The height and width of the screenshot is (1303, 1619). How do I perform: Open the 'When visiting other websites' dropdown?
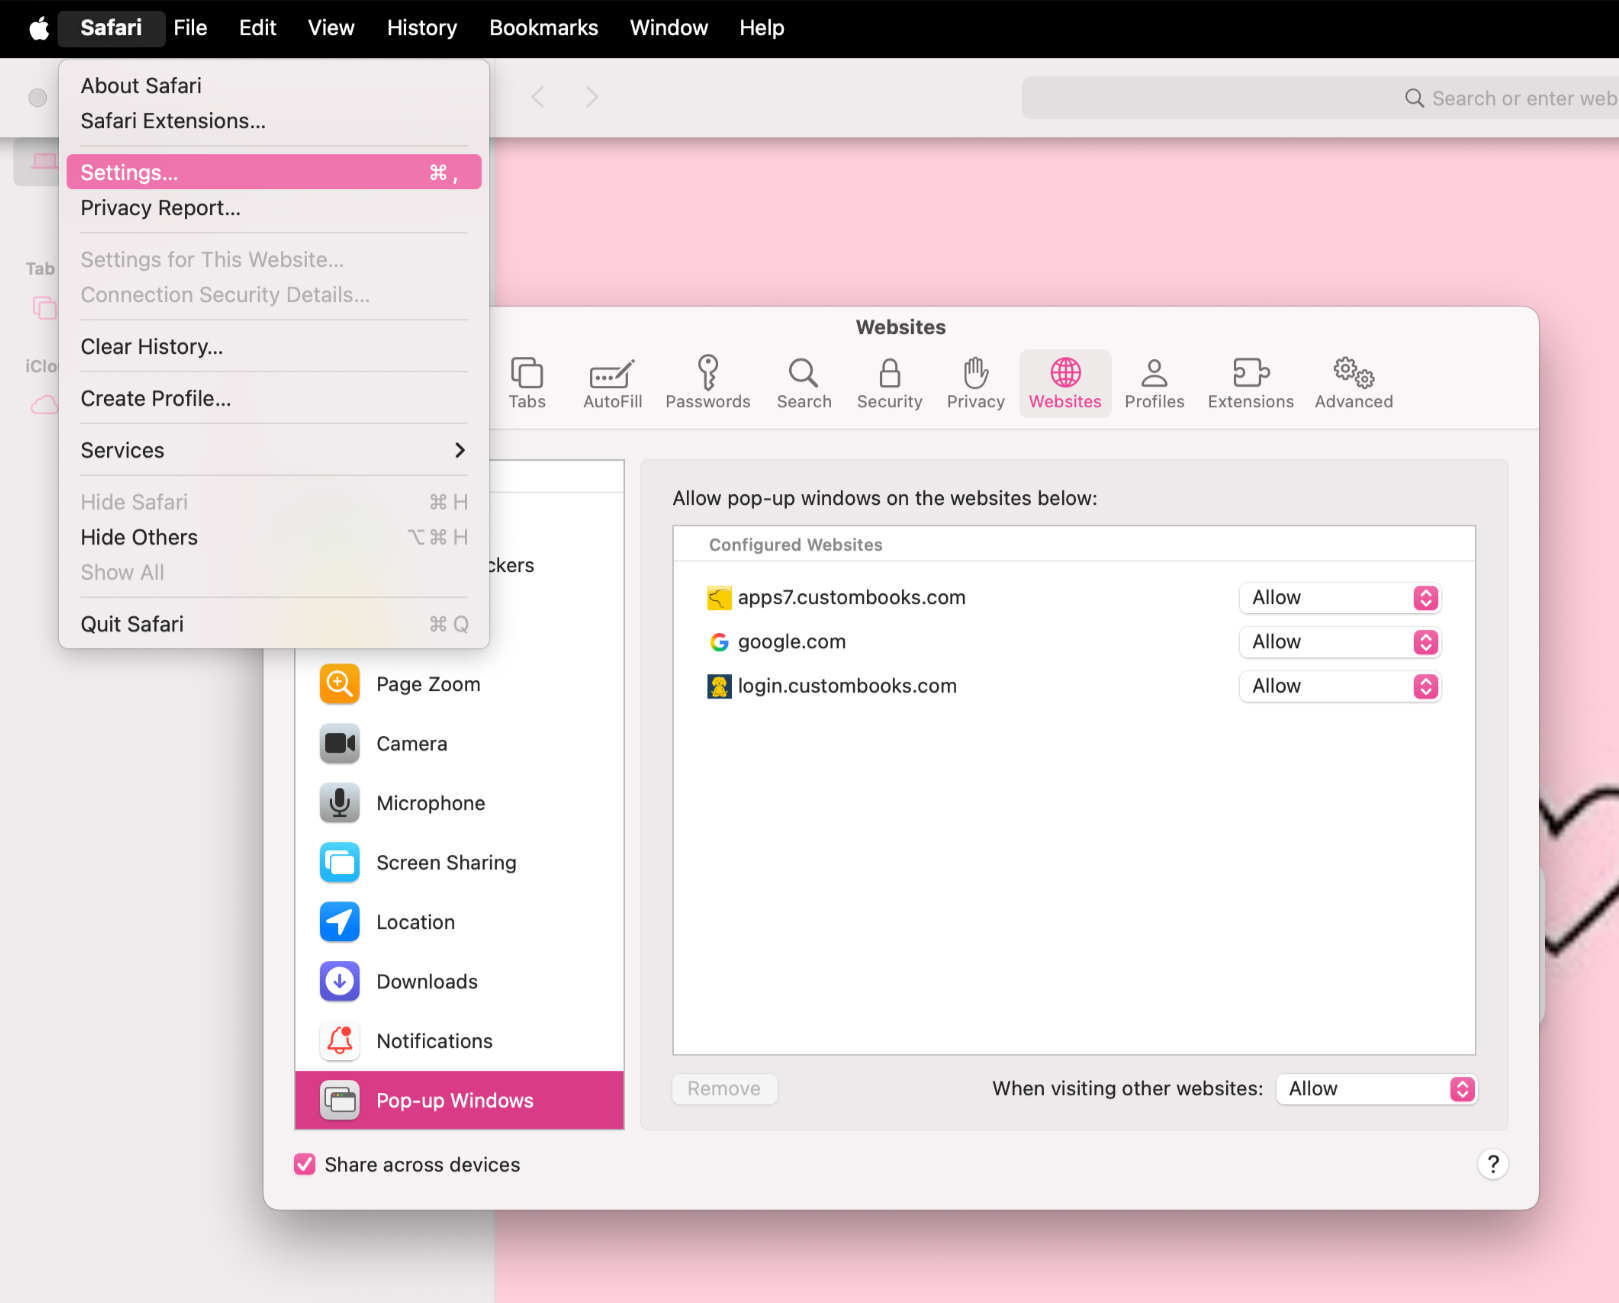point(1376,1089)
